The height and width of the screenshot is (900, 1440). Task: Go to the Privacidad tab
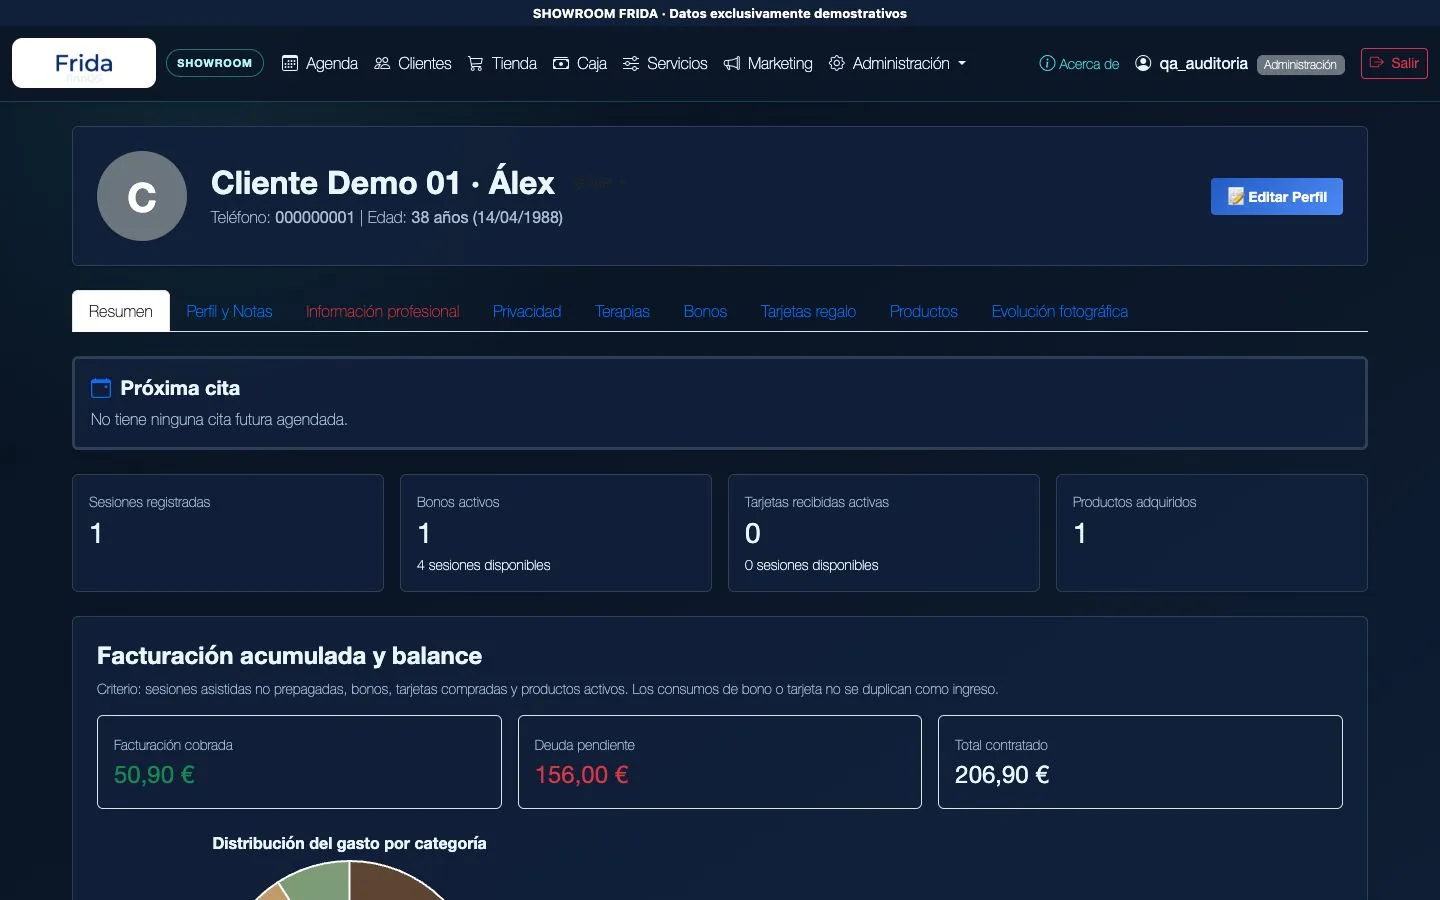(x=527, y=311)
